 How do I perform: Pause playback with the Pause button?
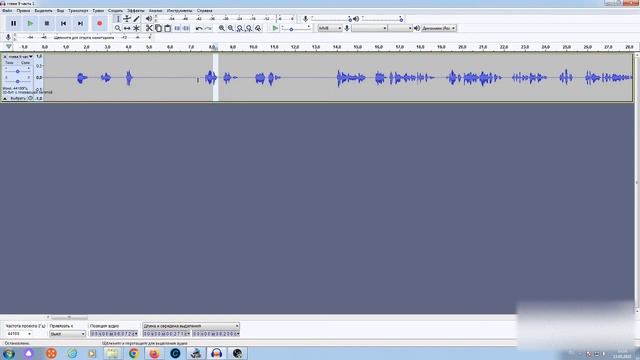coord(13,23)
